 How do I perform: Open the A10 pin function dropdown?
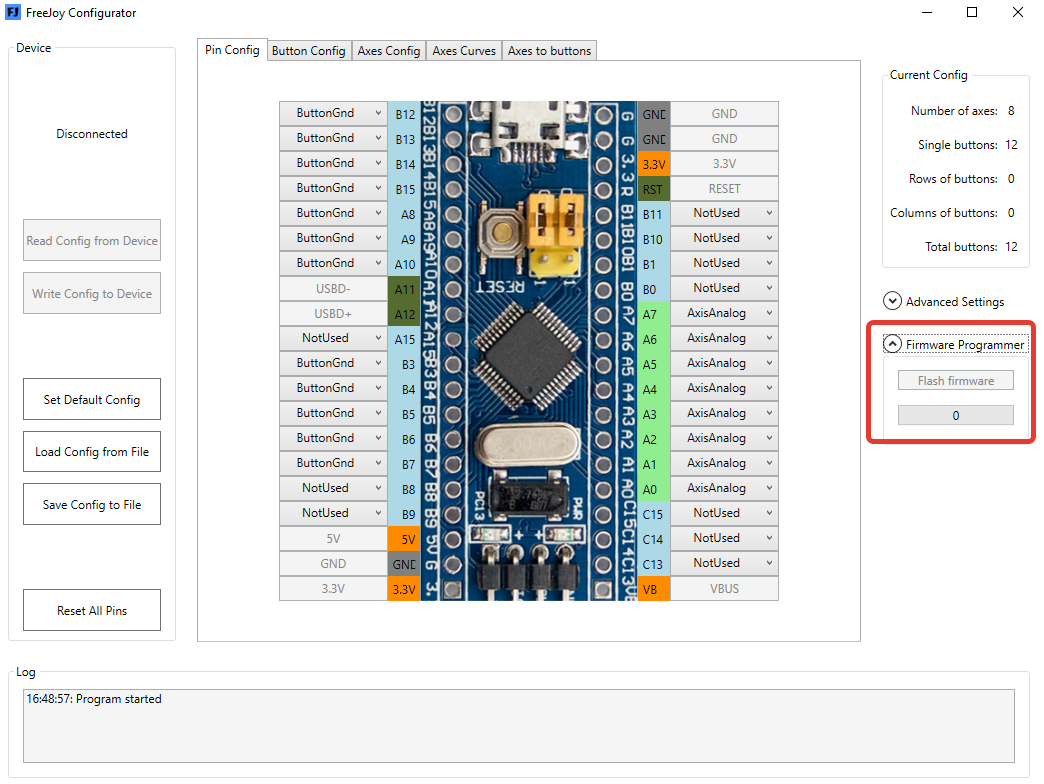pyautogui.click(x=333, y=263)
